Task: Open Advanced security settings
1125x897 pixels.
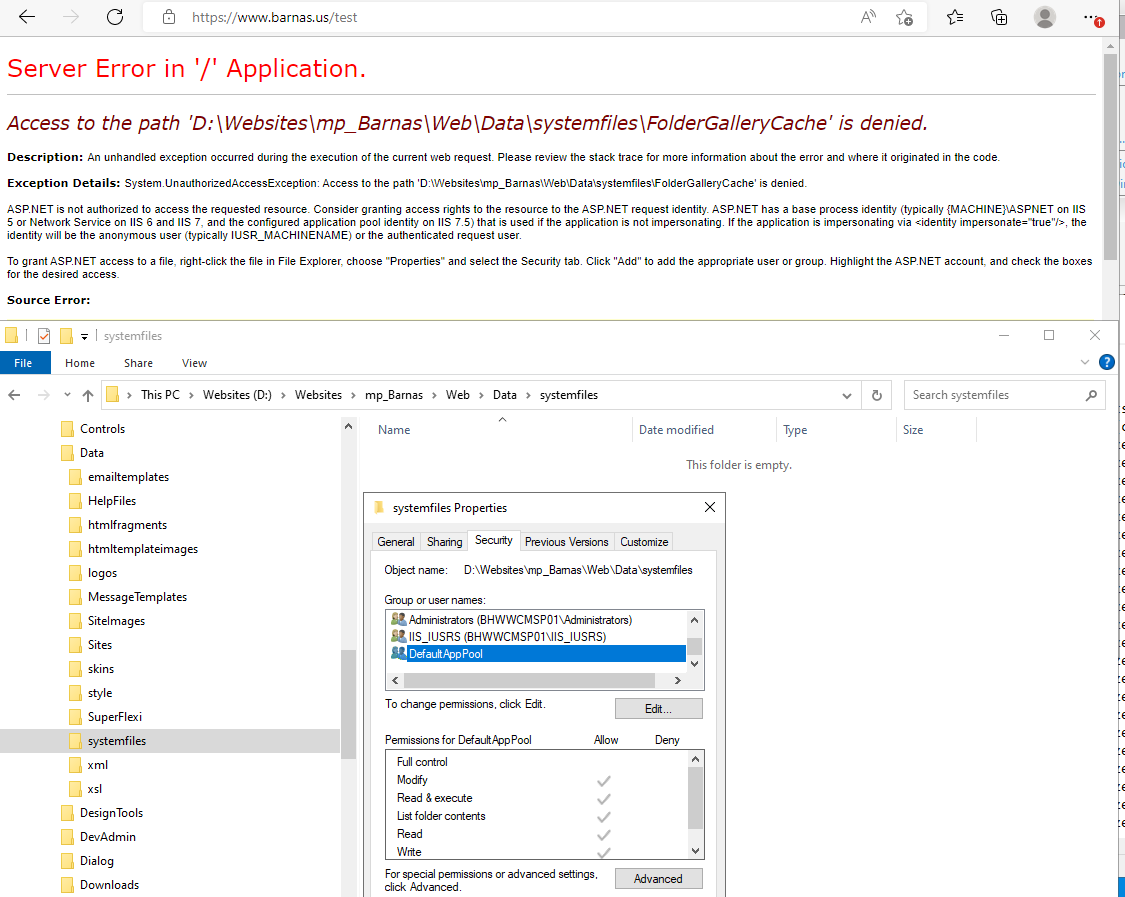Action: tap(659, 878)
